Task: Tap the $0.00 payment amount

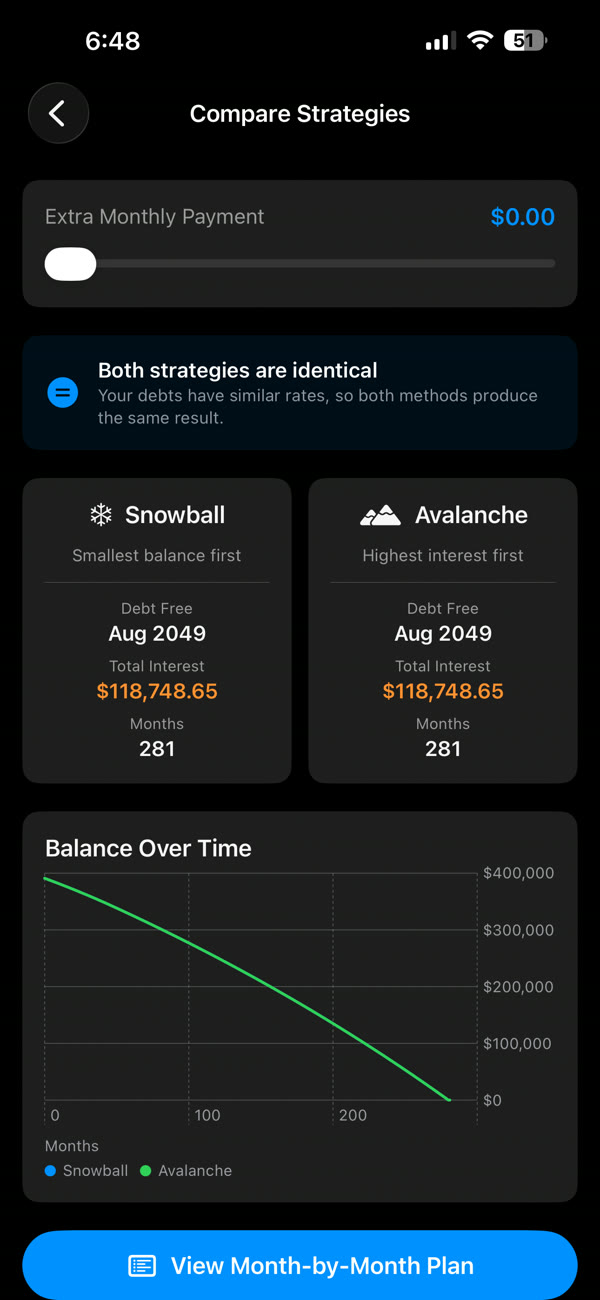Action: (x=522, y=216)
